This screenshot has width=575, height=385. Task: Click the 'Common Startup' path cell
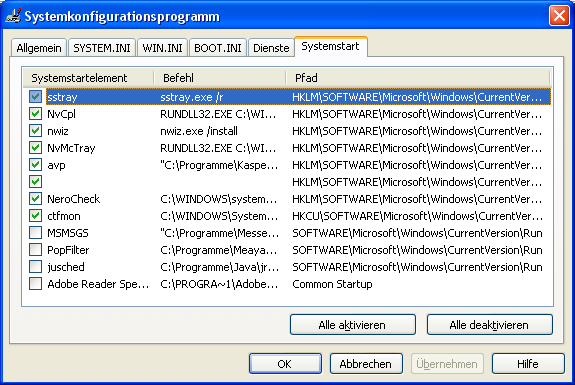pos(332,284)
